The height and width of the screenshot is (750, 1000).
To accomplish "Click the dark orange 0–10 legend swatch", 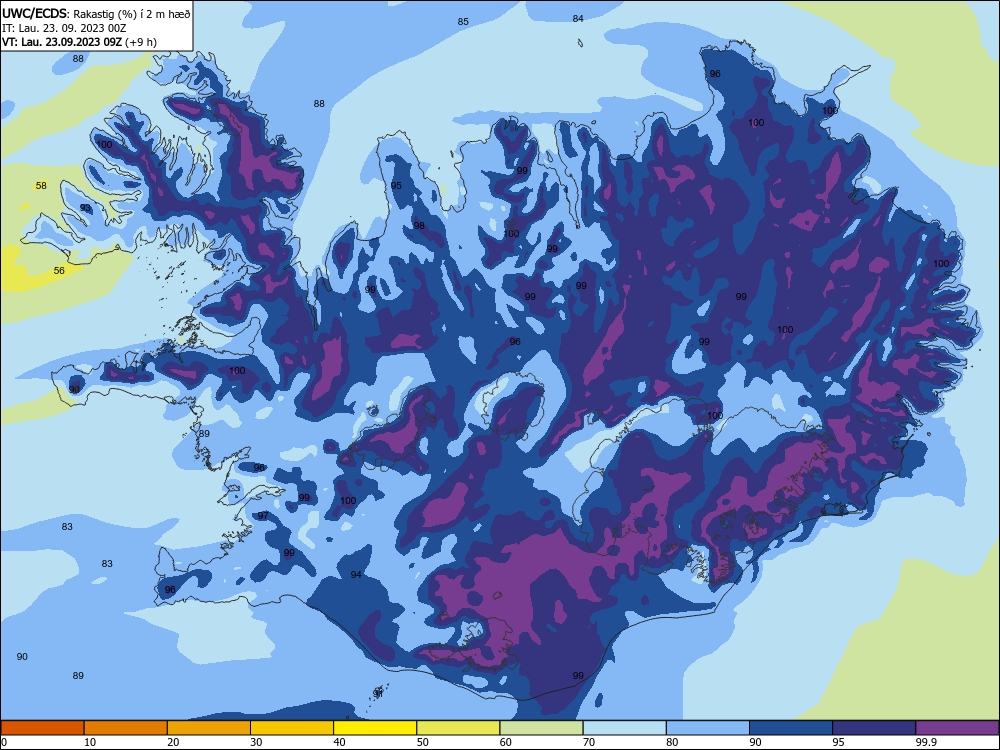I will [x=42, y=728].
